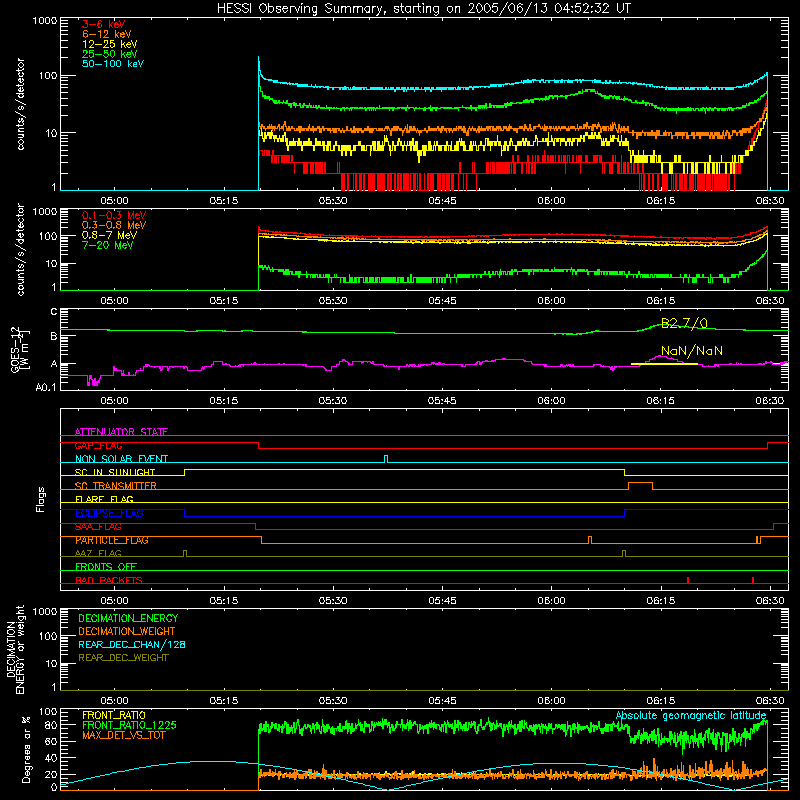Click the GOES-12 axis title
Viewport: 800px width, 800px height.
pos(19,350)
